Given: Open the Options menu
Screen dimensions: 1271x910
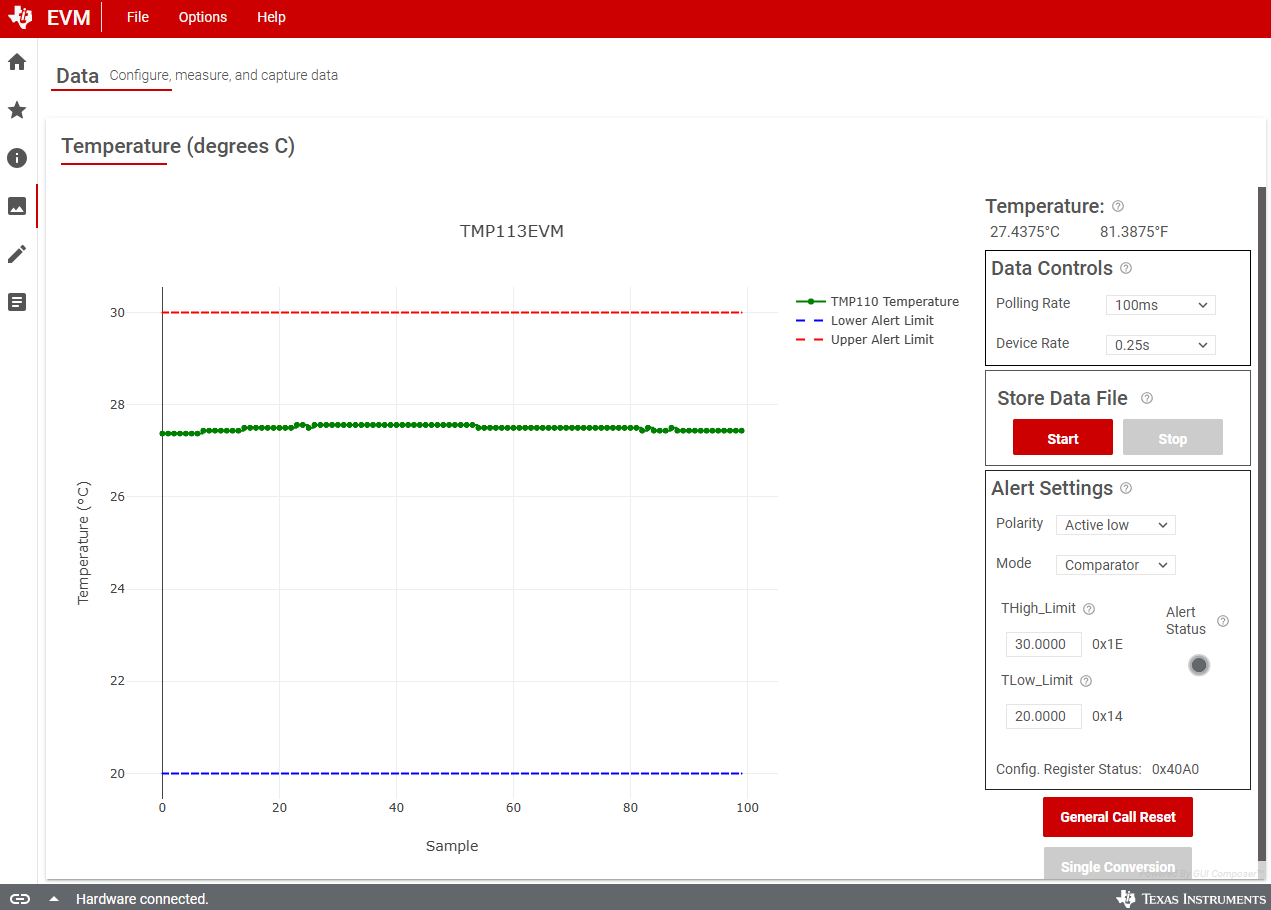Looking at the screenshot, I should click(203, 17).
